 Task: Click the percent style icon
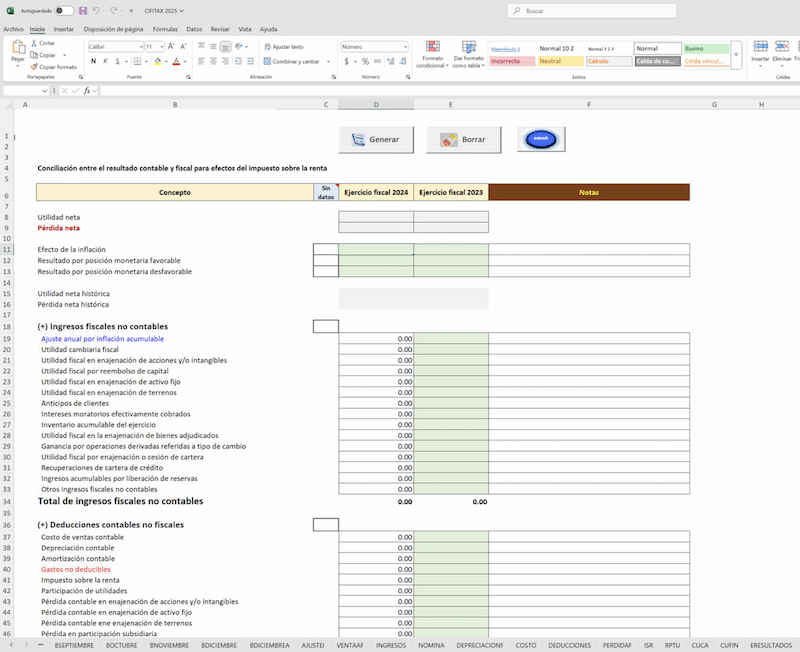pyautogui.click(x=365, y=61)
